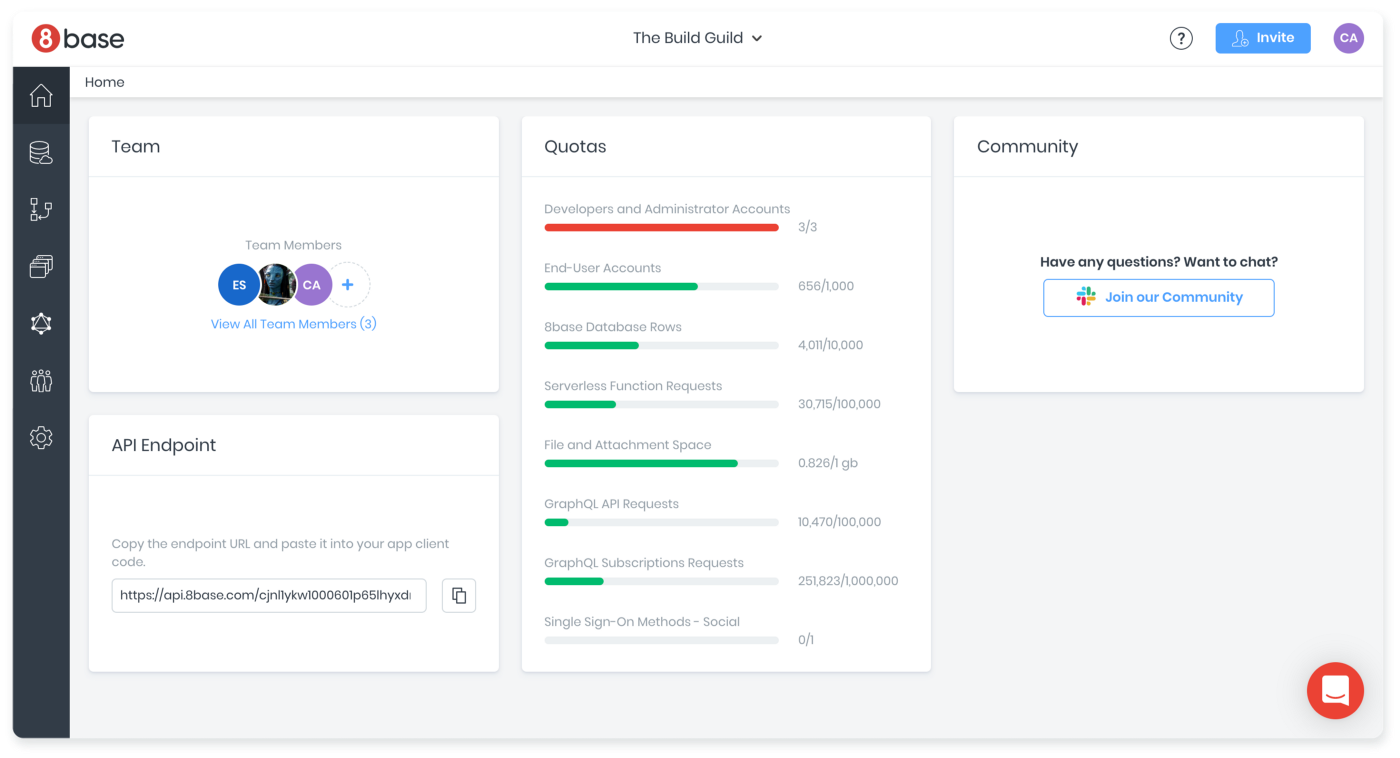Click 8base Database Rows progress bar

(x=661, y=346)
